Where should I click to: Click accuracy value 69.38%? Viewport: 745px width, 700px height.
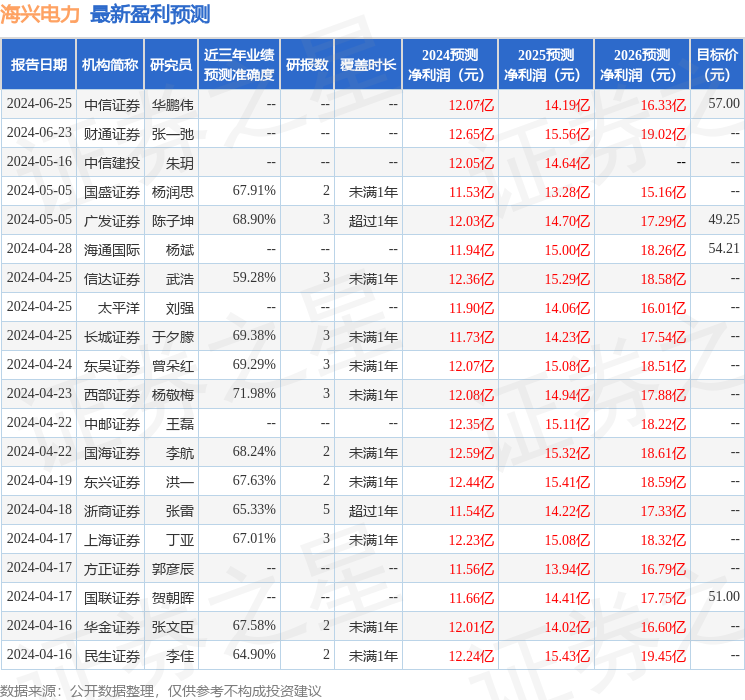(254, 336)
